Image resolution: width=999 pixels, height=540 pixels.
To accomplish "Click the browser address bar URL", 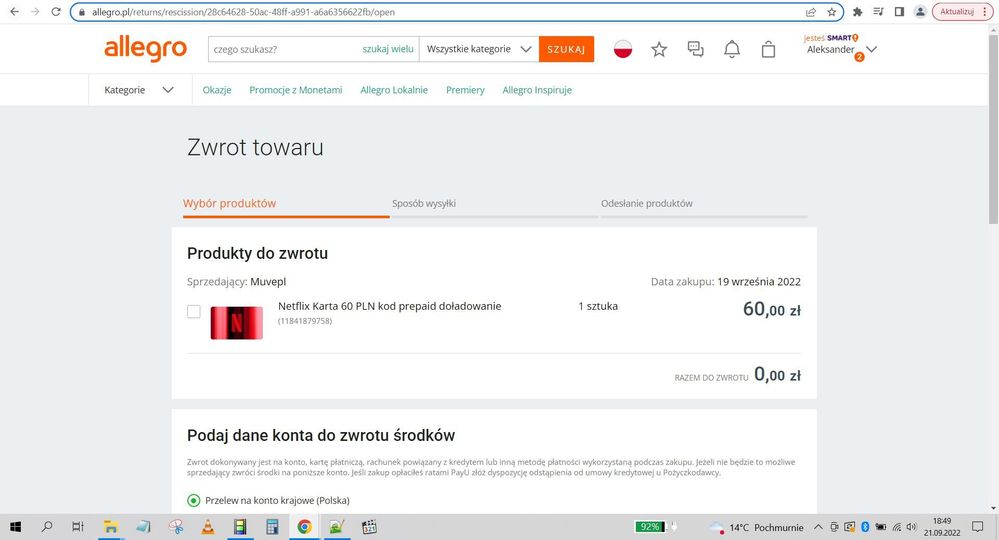I will (243, 12).
